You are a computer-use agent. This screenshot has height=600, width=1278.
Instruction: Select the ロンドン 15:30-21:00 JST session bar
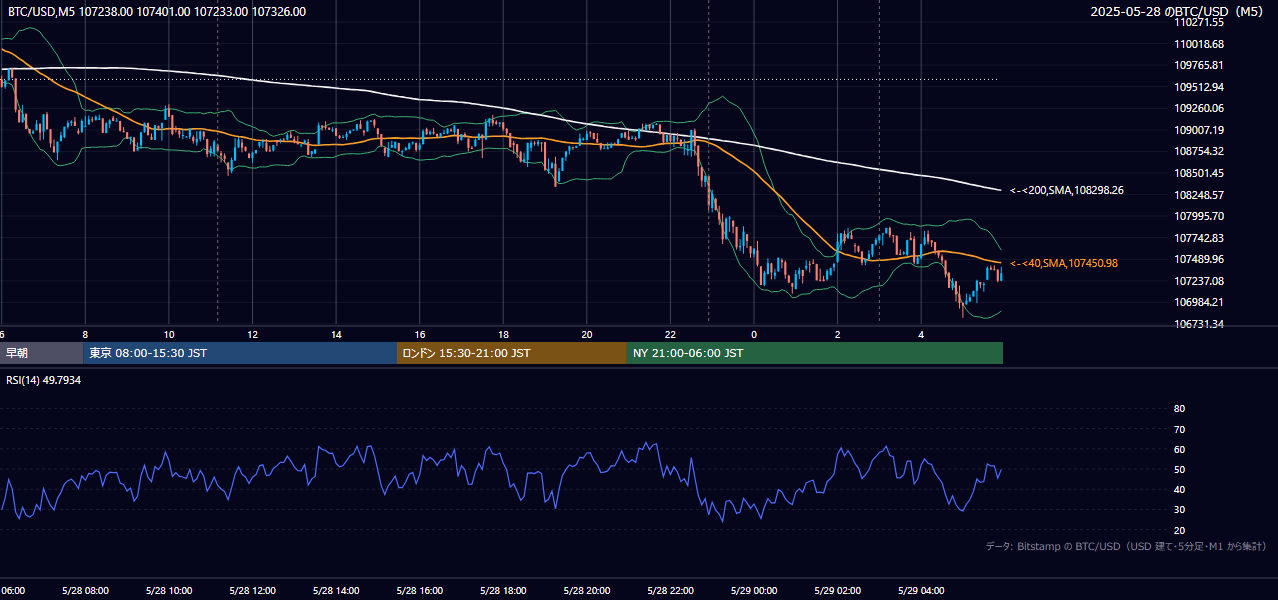coord(512,353)
